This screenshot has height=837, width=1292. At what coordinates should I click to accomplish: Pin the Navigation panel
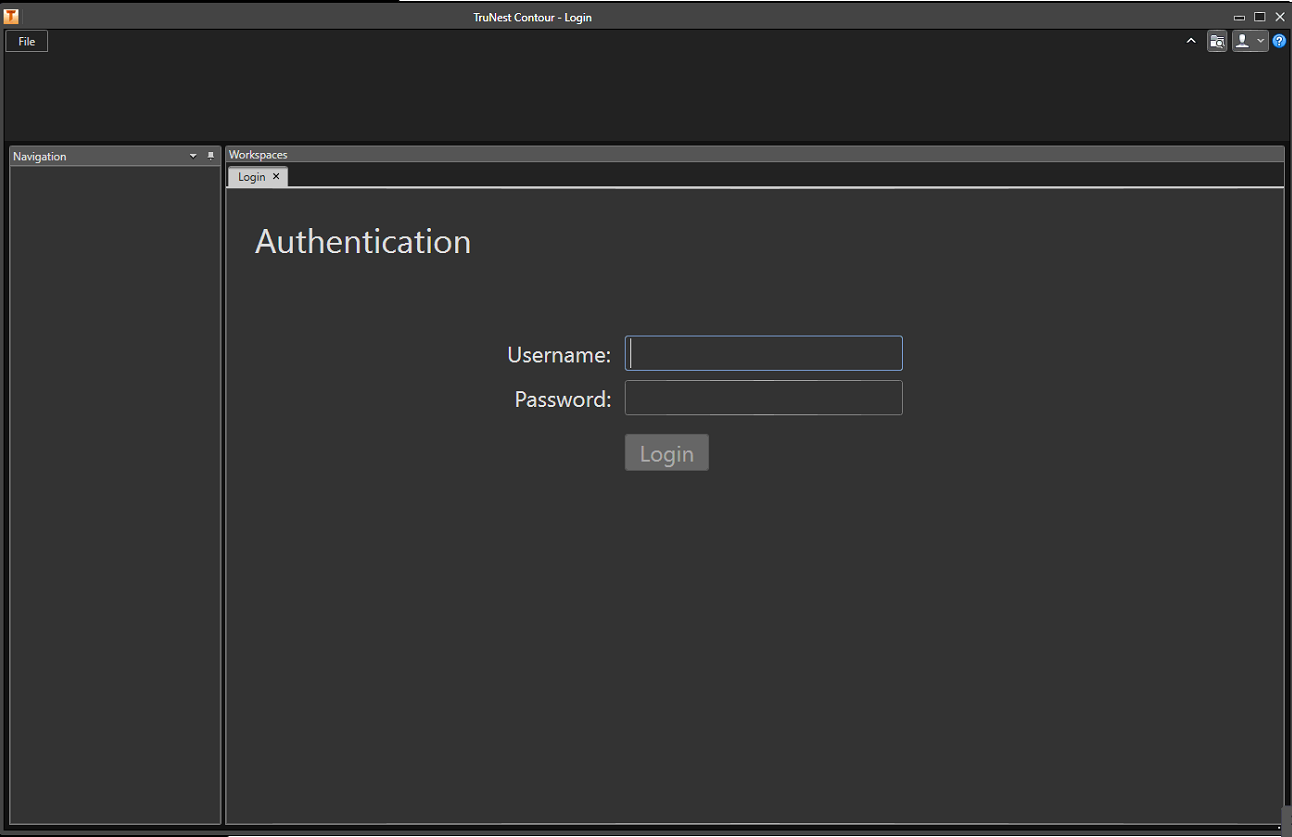point(210,156)
